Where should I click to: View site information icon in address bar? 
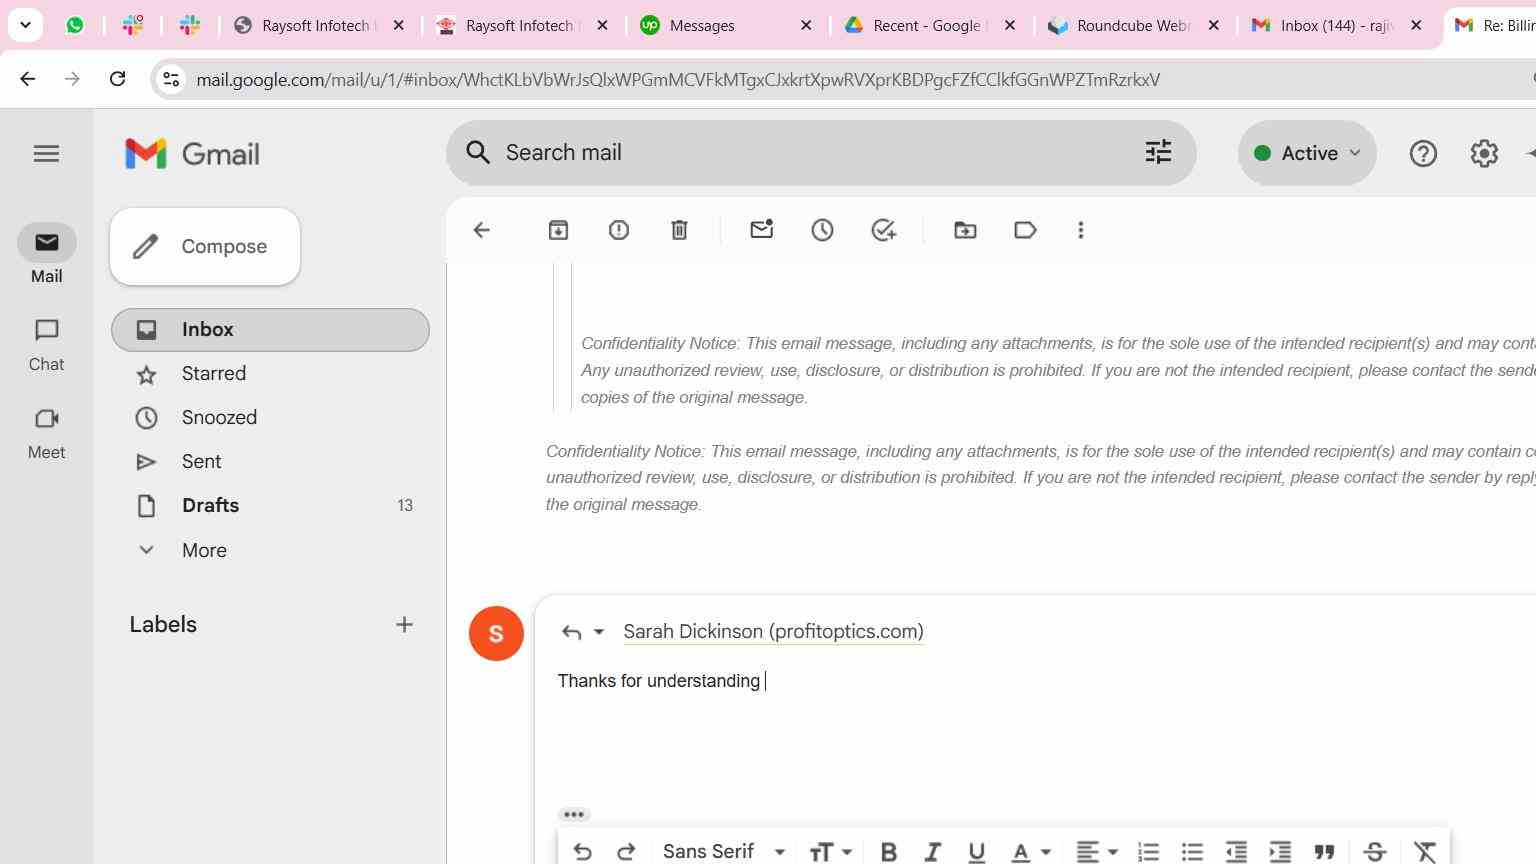coord(171,79)
